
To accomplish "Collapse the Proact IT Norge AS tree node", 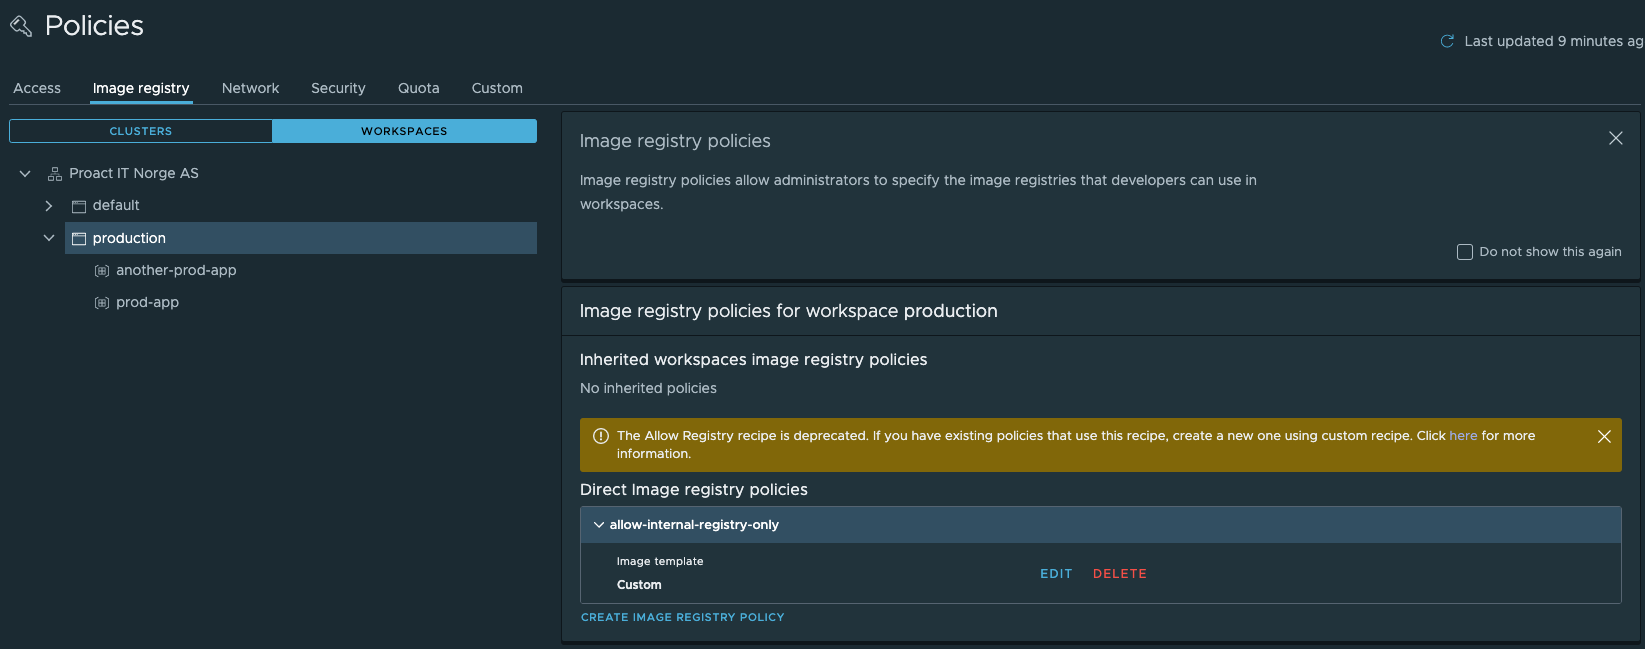I will pos(25,174).
